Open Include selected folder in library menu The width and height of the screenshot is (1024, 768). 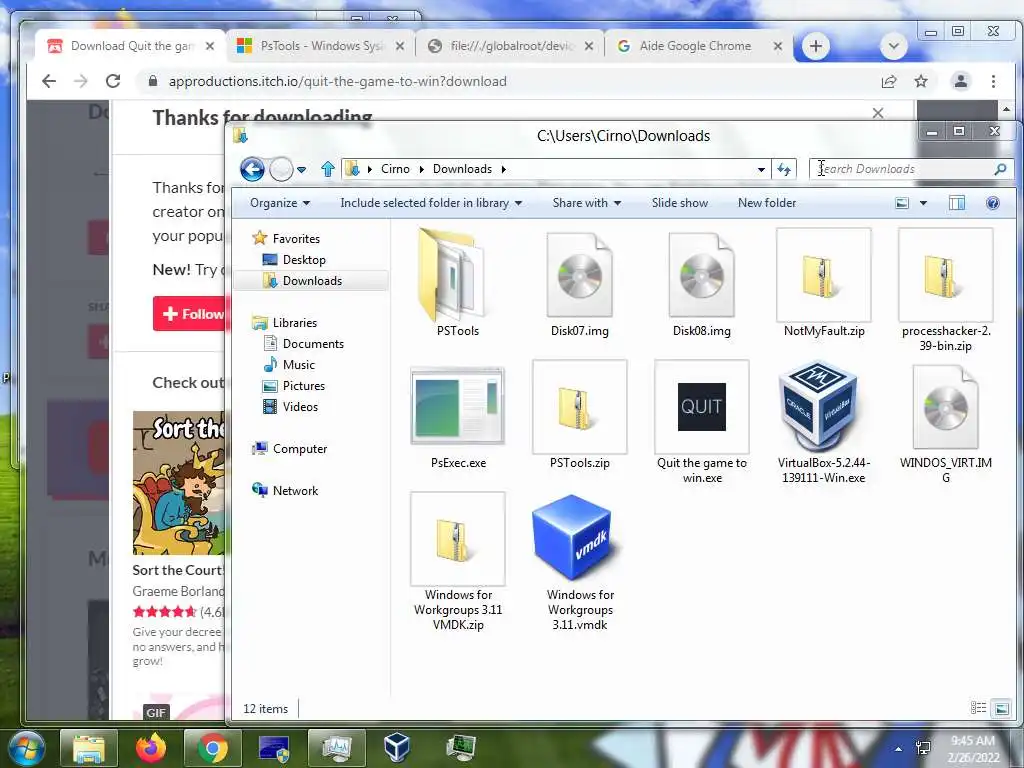click(x=431, y=203)
